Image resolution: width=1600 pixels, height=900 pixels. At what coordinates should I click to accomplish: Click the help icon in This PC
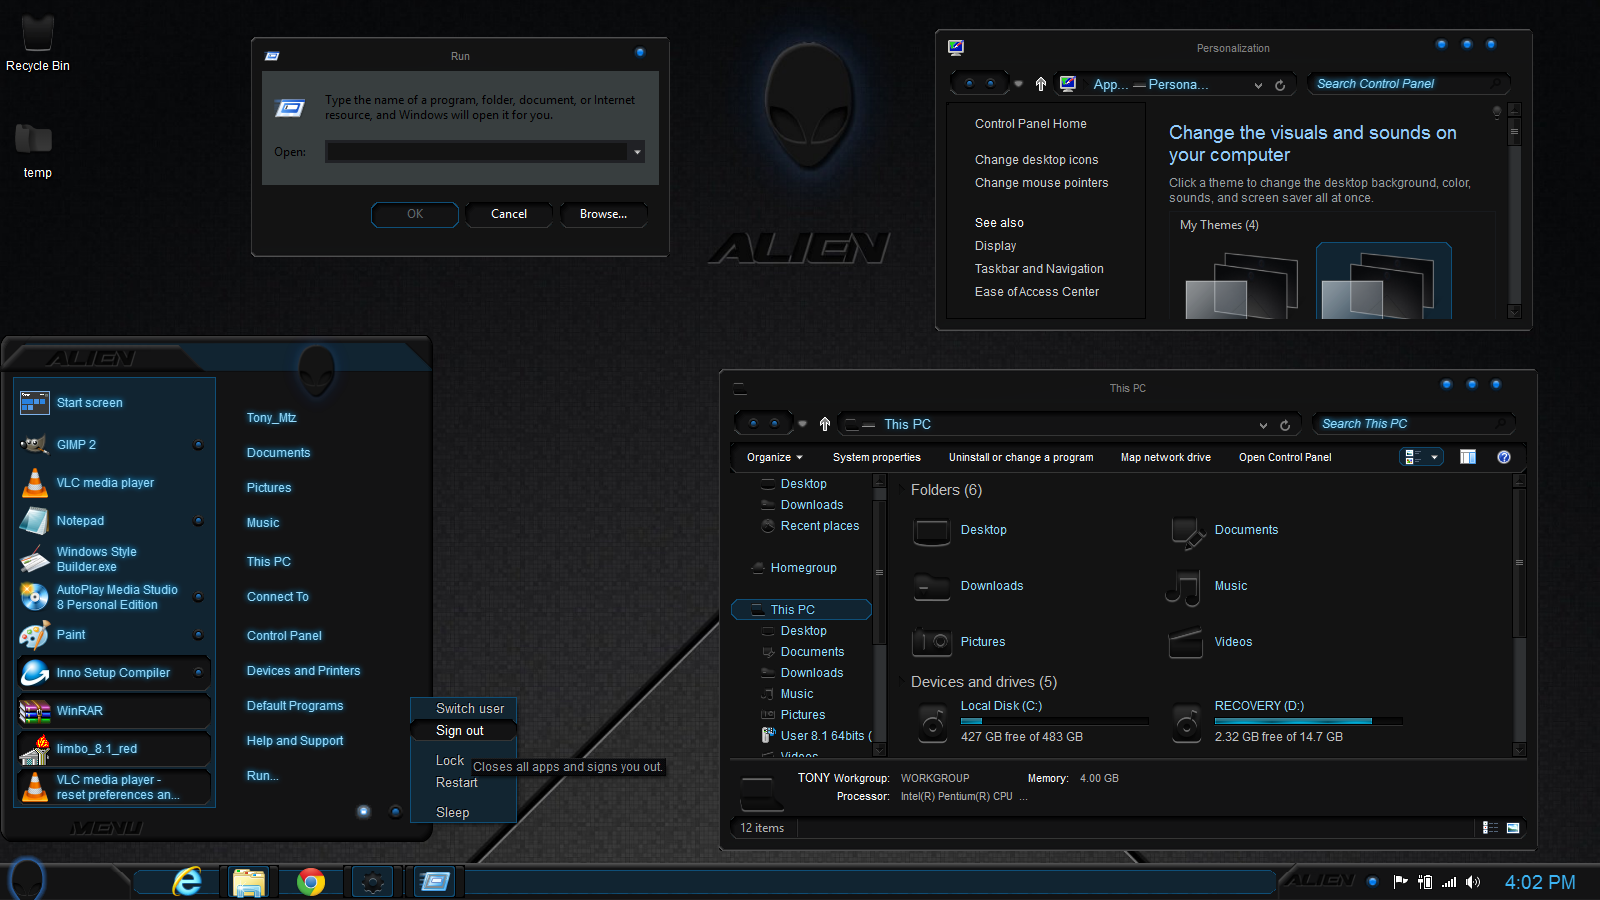(1503, 457)
